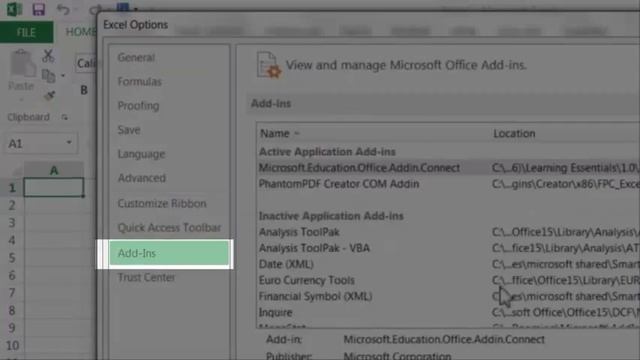Click the Save icon in quick access toolbar
Viewport: 640px width, 360px height.
[38, 9]
